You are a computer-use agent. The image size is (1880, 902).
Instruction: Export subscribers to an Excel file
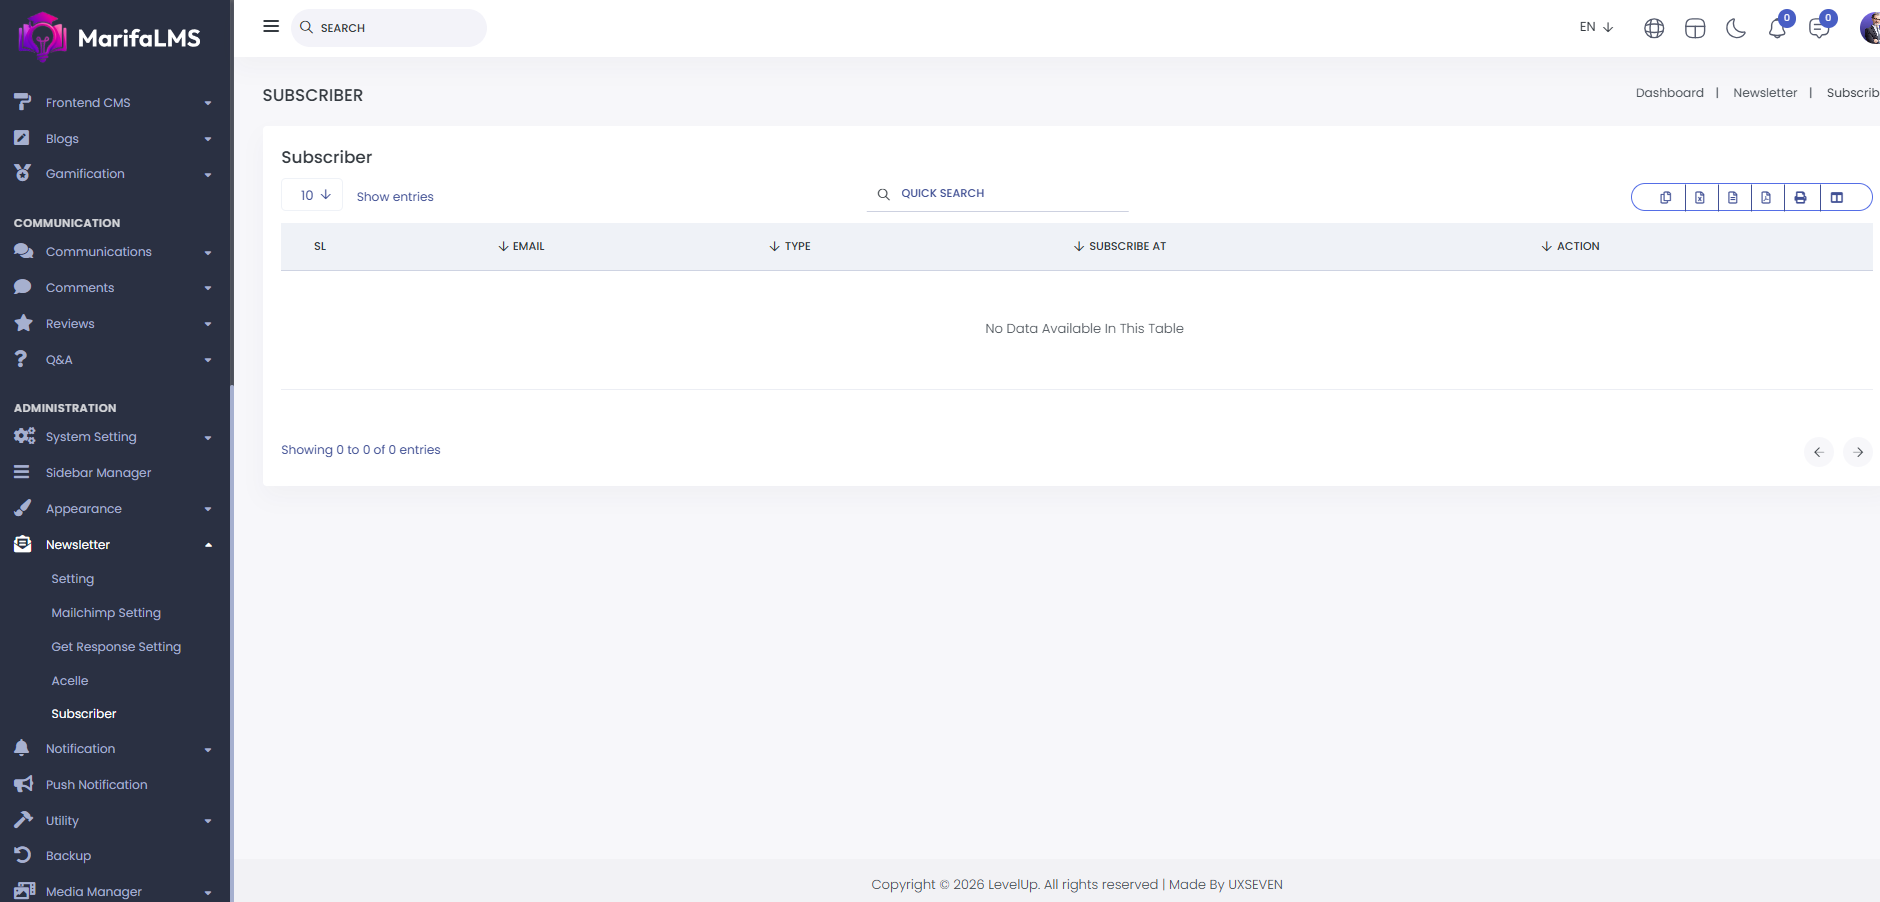pyautogui.click(x=1699, y=197)
